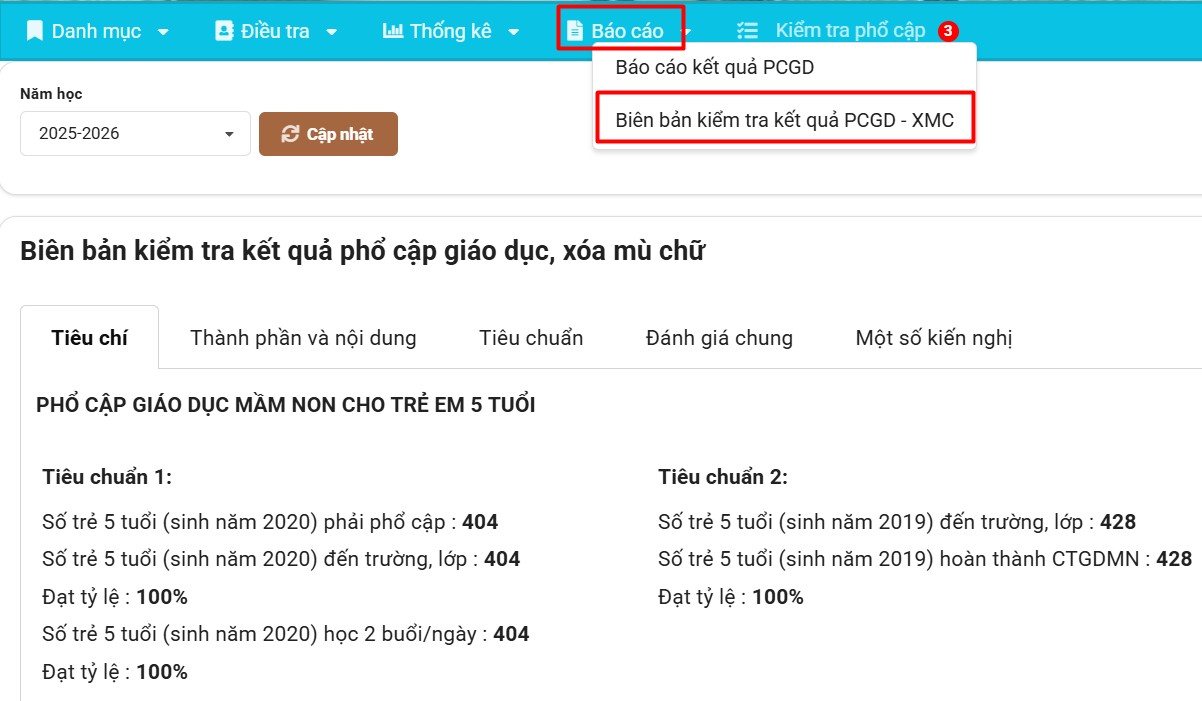Go to the Đánh giá chung tab
This screenshot has width=1202, height=701.
tap(719, 338)
